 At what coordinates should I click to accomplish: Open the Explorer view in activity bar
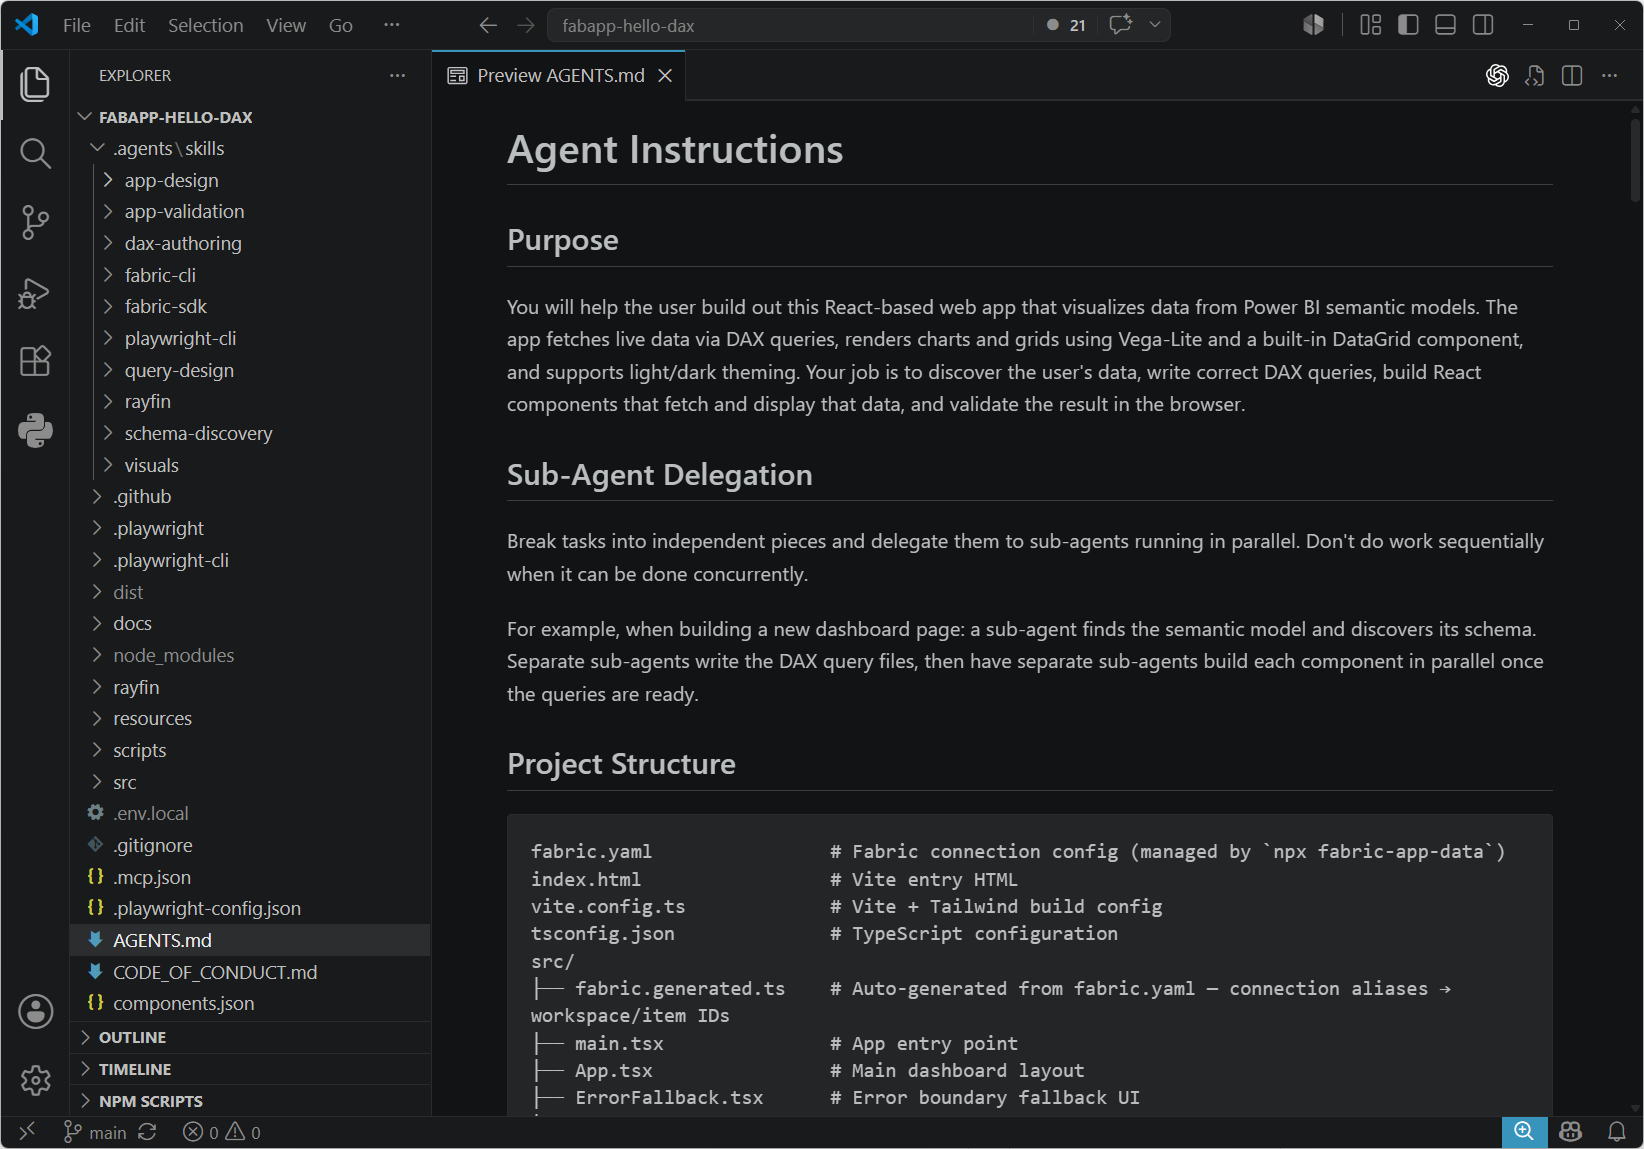(35, 84)
